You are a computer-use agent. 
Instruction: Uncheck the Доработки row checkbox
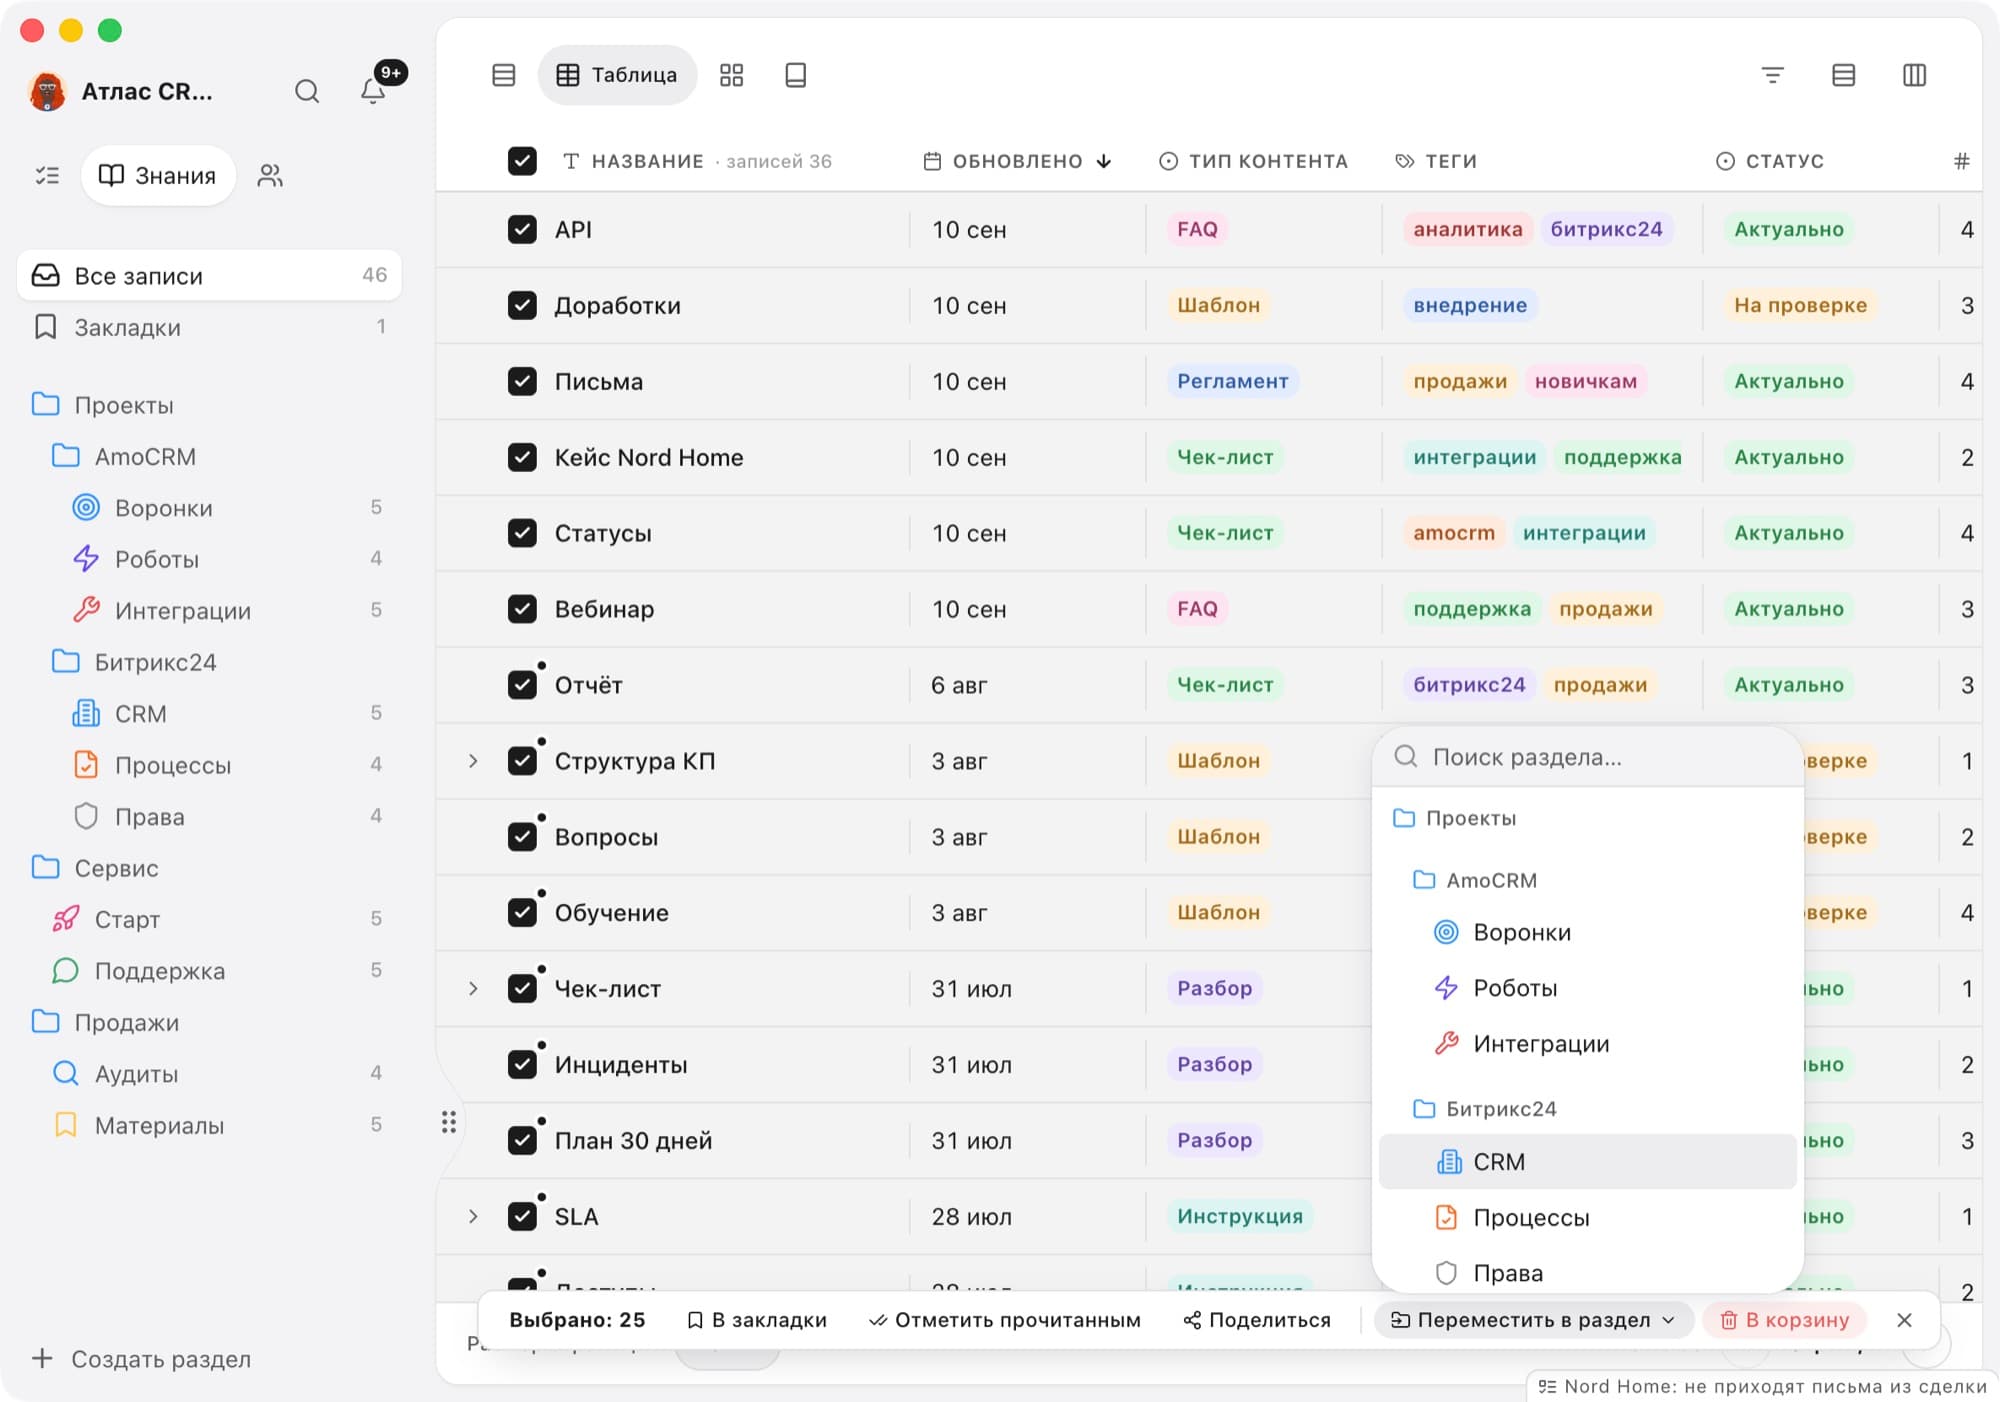pyautogui.click(x=522, y=305)
